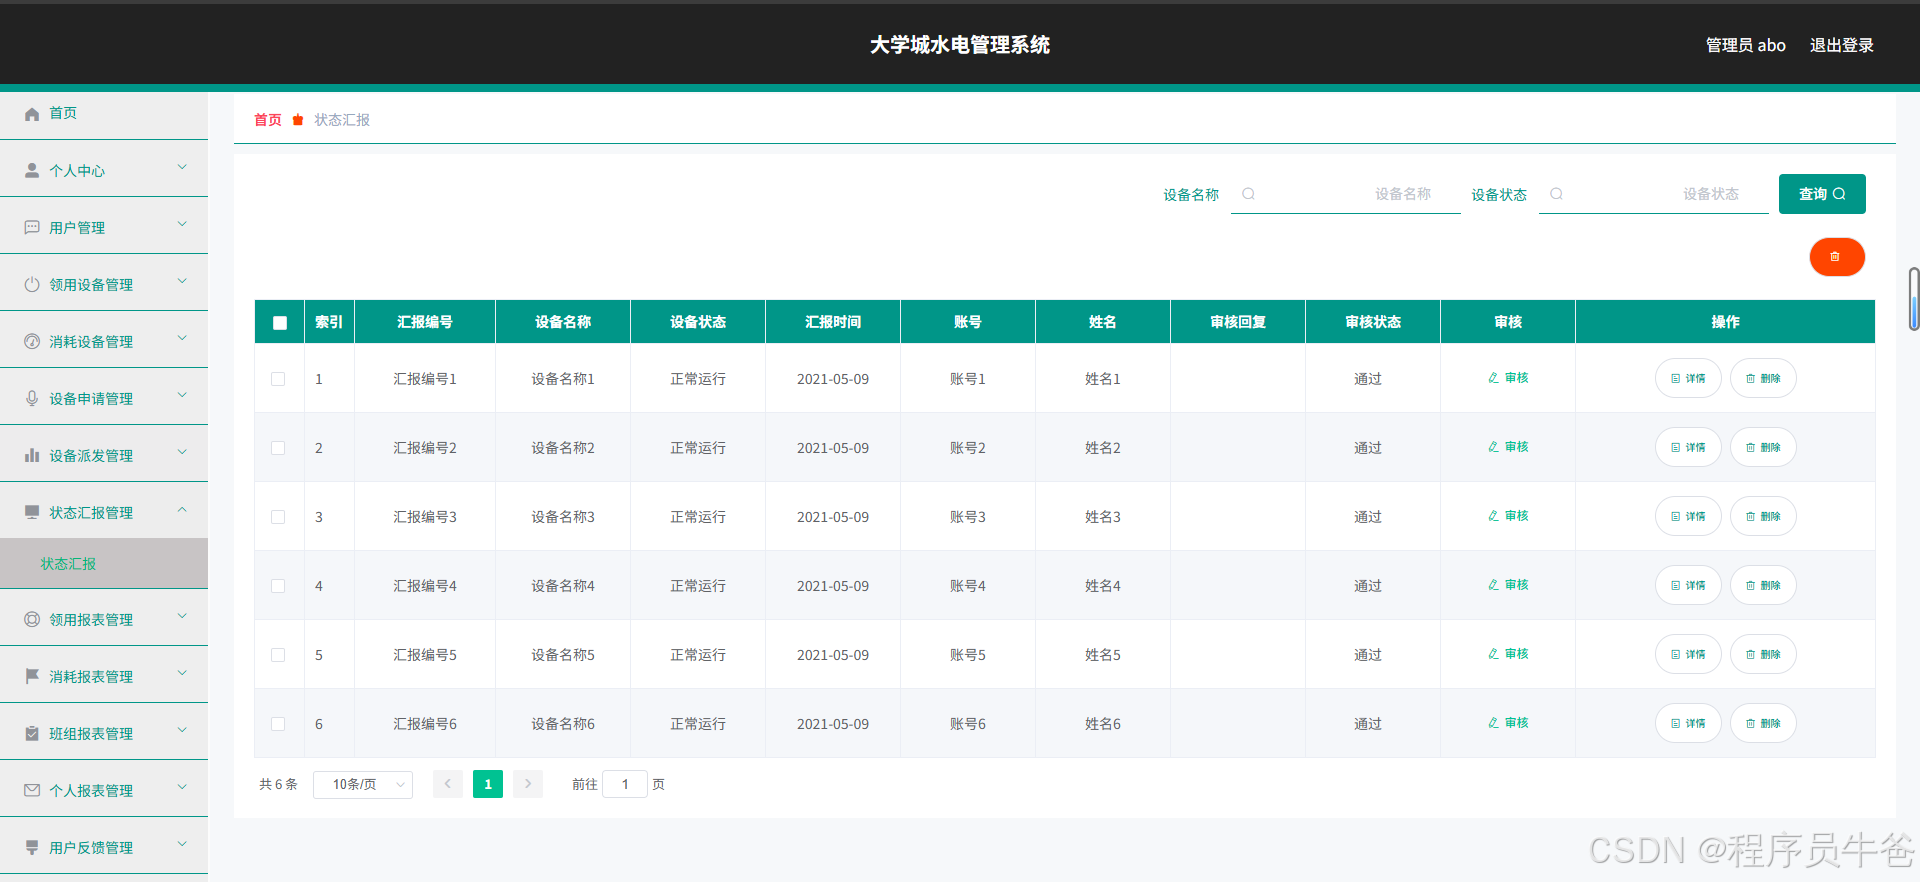The image size is (1920, 882).
Task: Click the flame icon in the breadcrumb
Action: (x=298, y=120)
